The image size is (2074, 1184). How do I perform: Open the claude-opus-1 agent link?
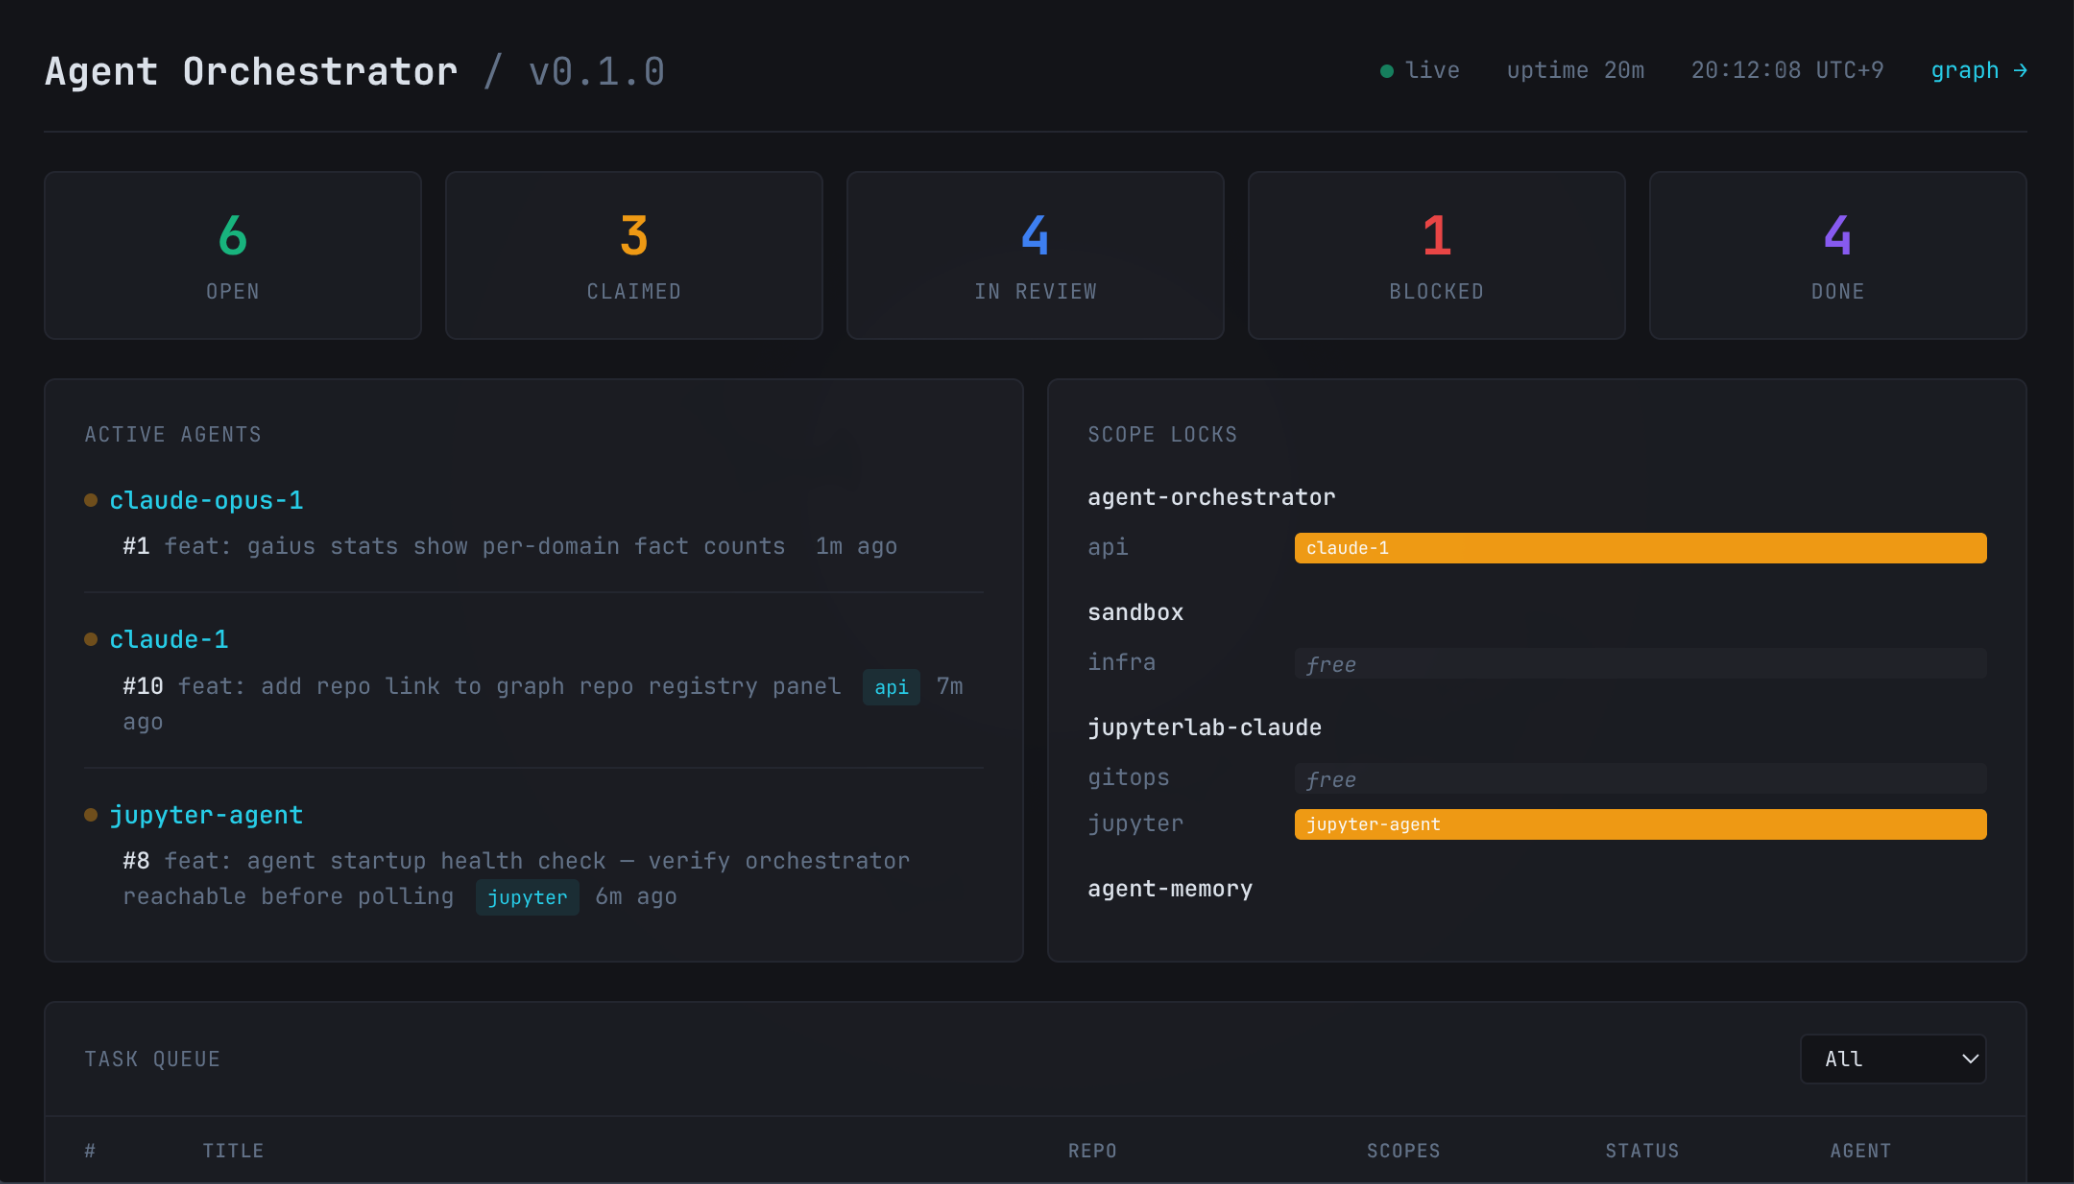click(206, 500)
